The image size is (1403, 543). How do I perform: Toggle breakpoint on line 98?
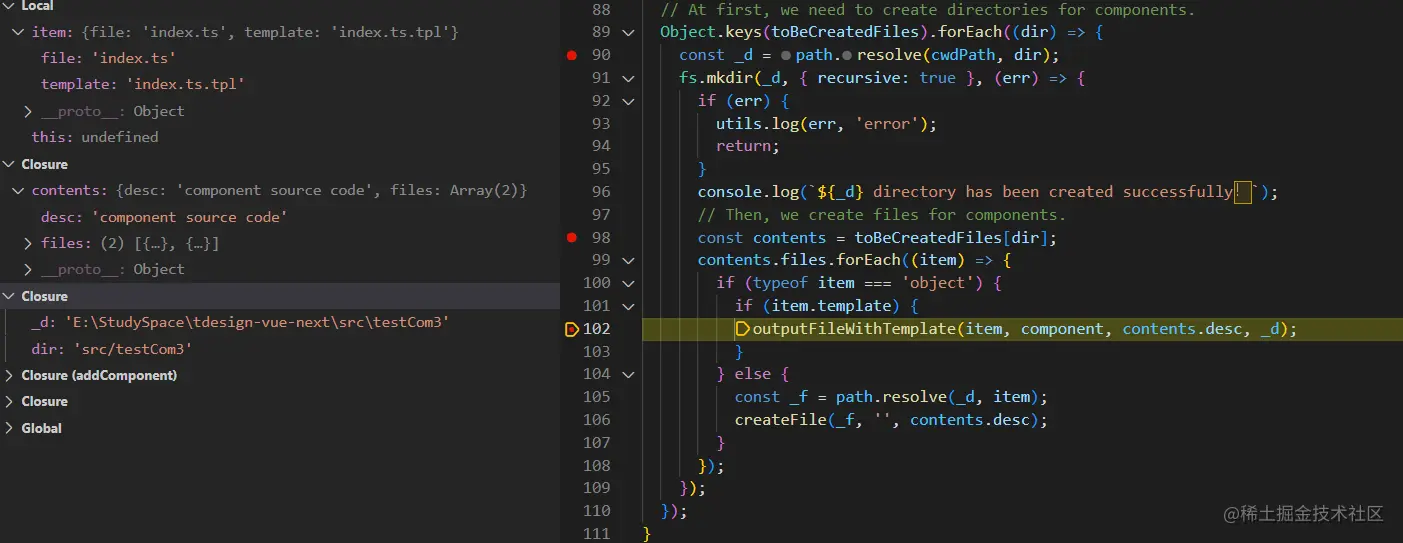coord(572,237)
